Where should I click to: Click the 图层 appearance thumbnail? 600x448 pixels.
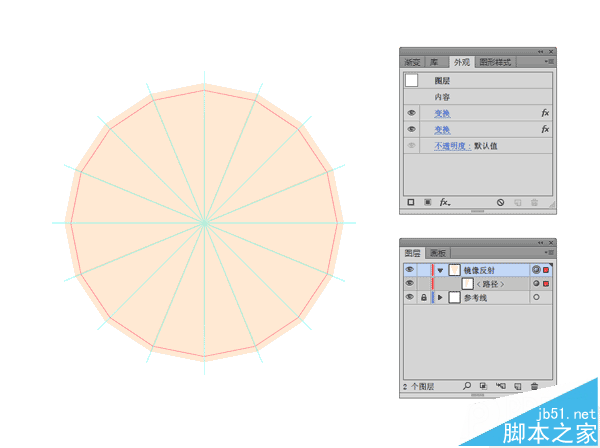412,80
